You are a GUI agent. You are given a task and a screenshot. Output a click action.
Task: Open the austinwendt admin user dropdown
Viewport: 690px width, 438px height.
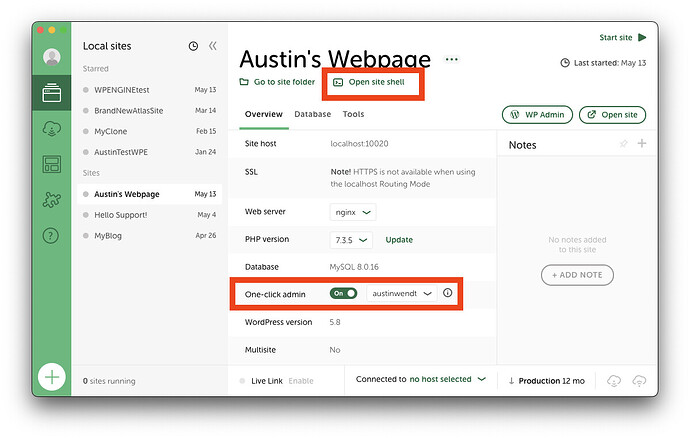click(x=401, y=294)
